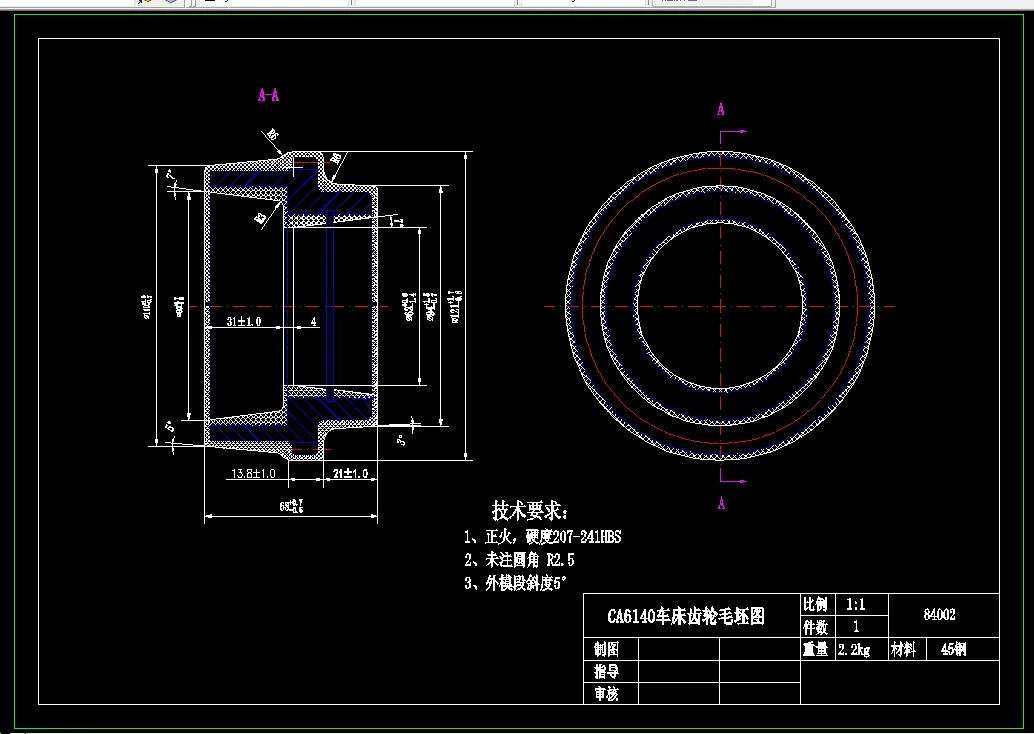Screen dimensions: 1034x734
Task: Click the ø121 outer diameter dimension text
Action: (x=456, y=307)
